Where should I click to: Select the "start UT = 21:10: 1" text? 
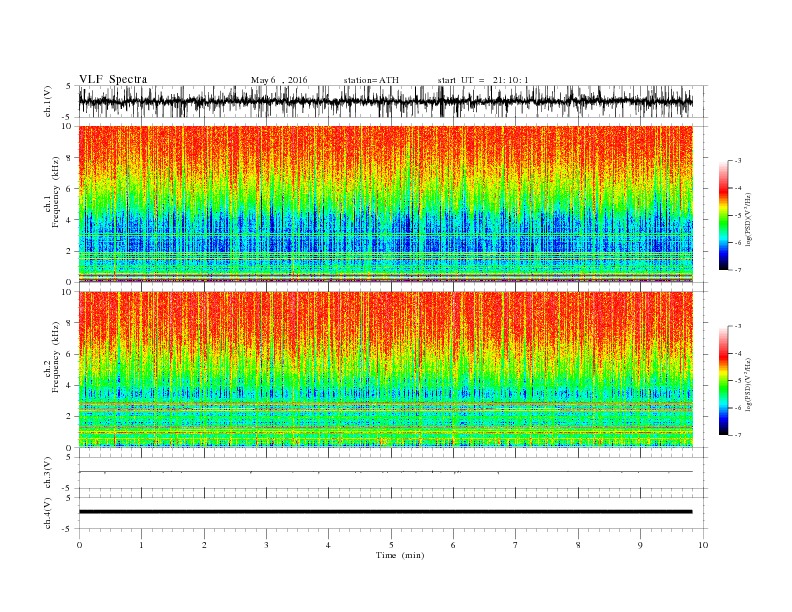pyautogui.click(x=483, y=80)
